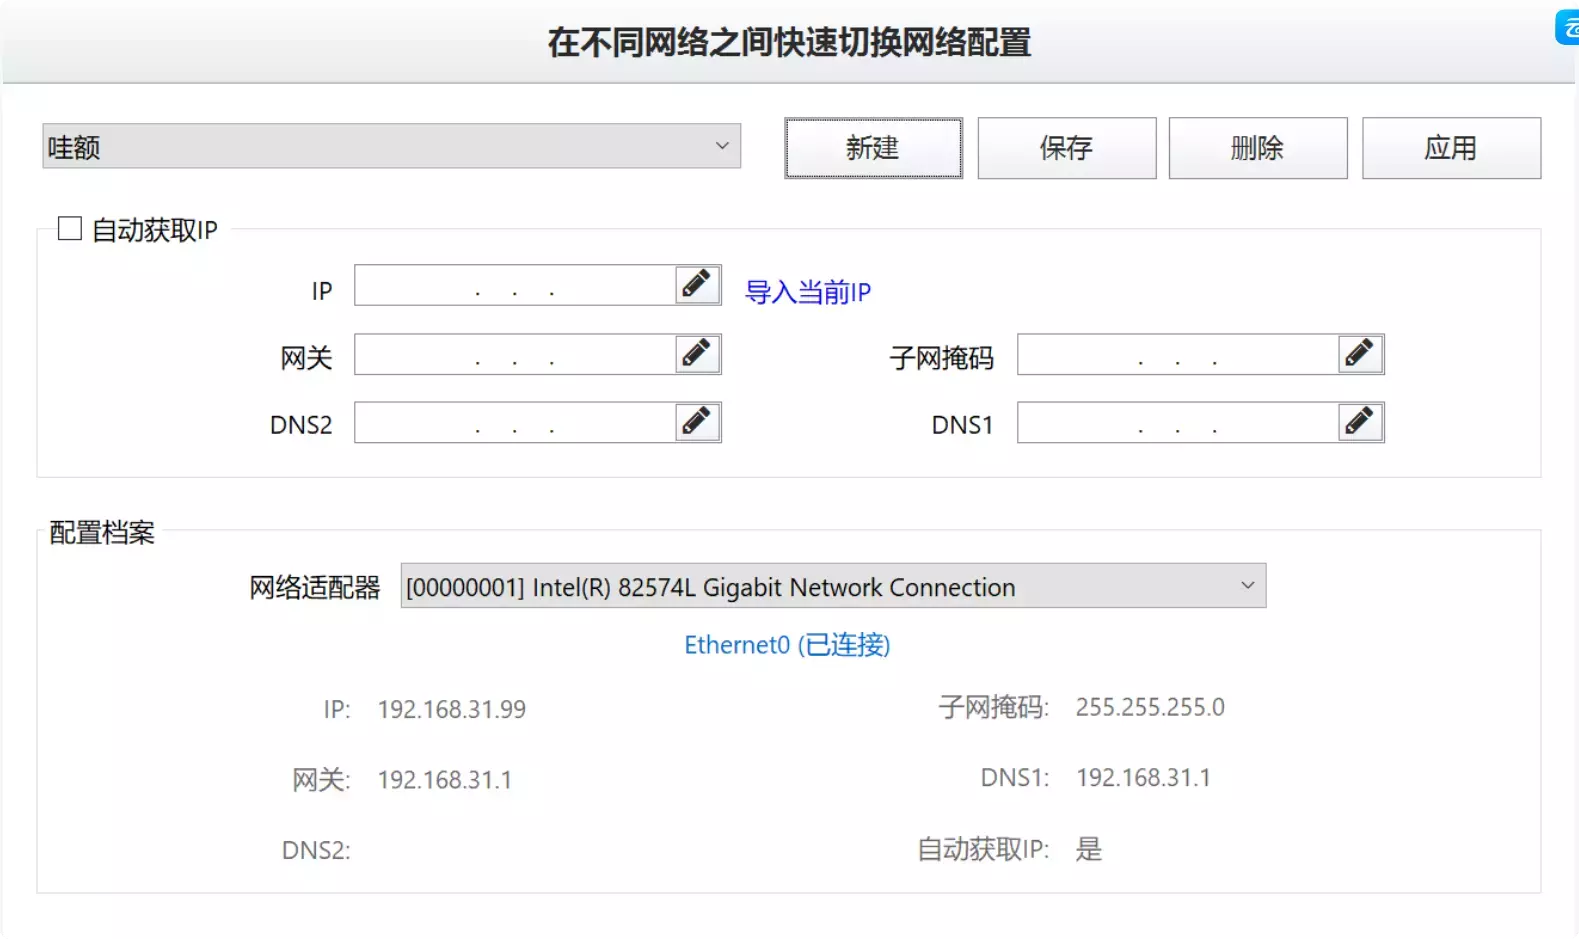Image resolution: width=1579 pixels, height=939 pixels.
Task: Click the pencil icon in the DNS1 field
Action: [1360, 422]
